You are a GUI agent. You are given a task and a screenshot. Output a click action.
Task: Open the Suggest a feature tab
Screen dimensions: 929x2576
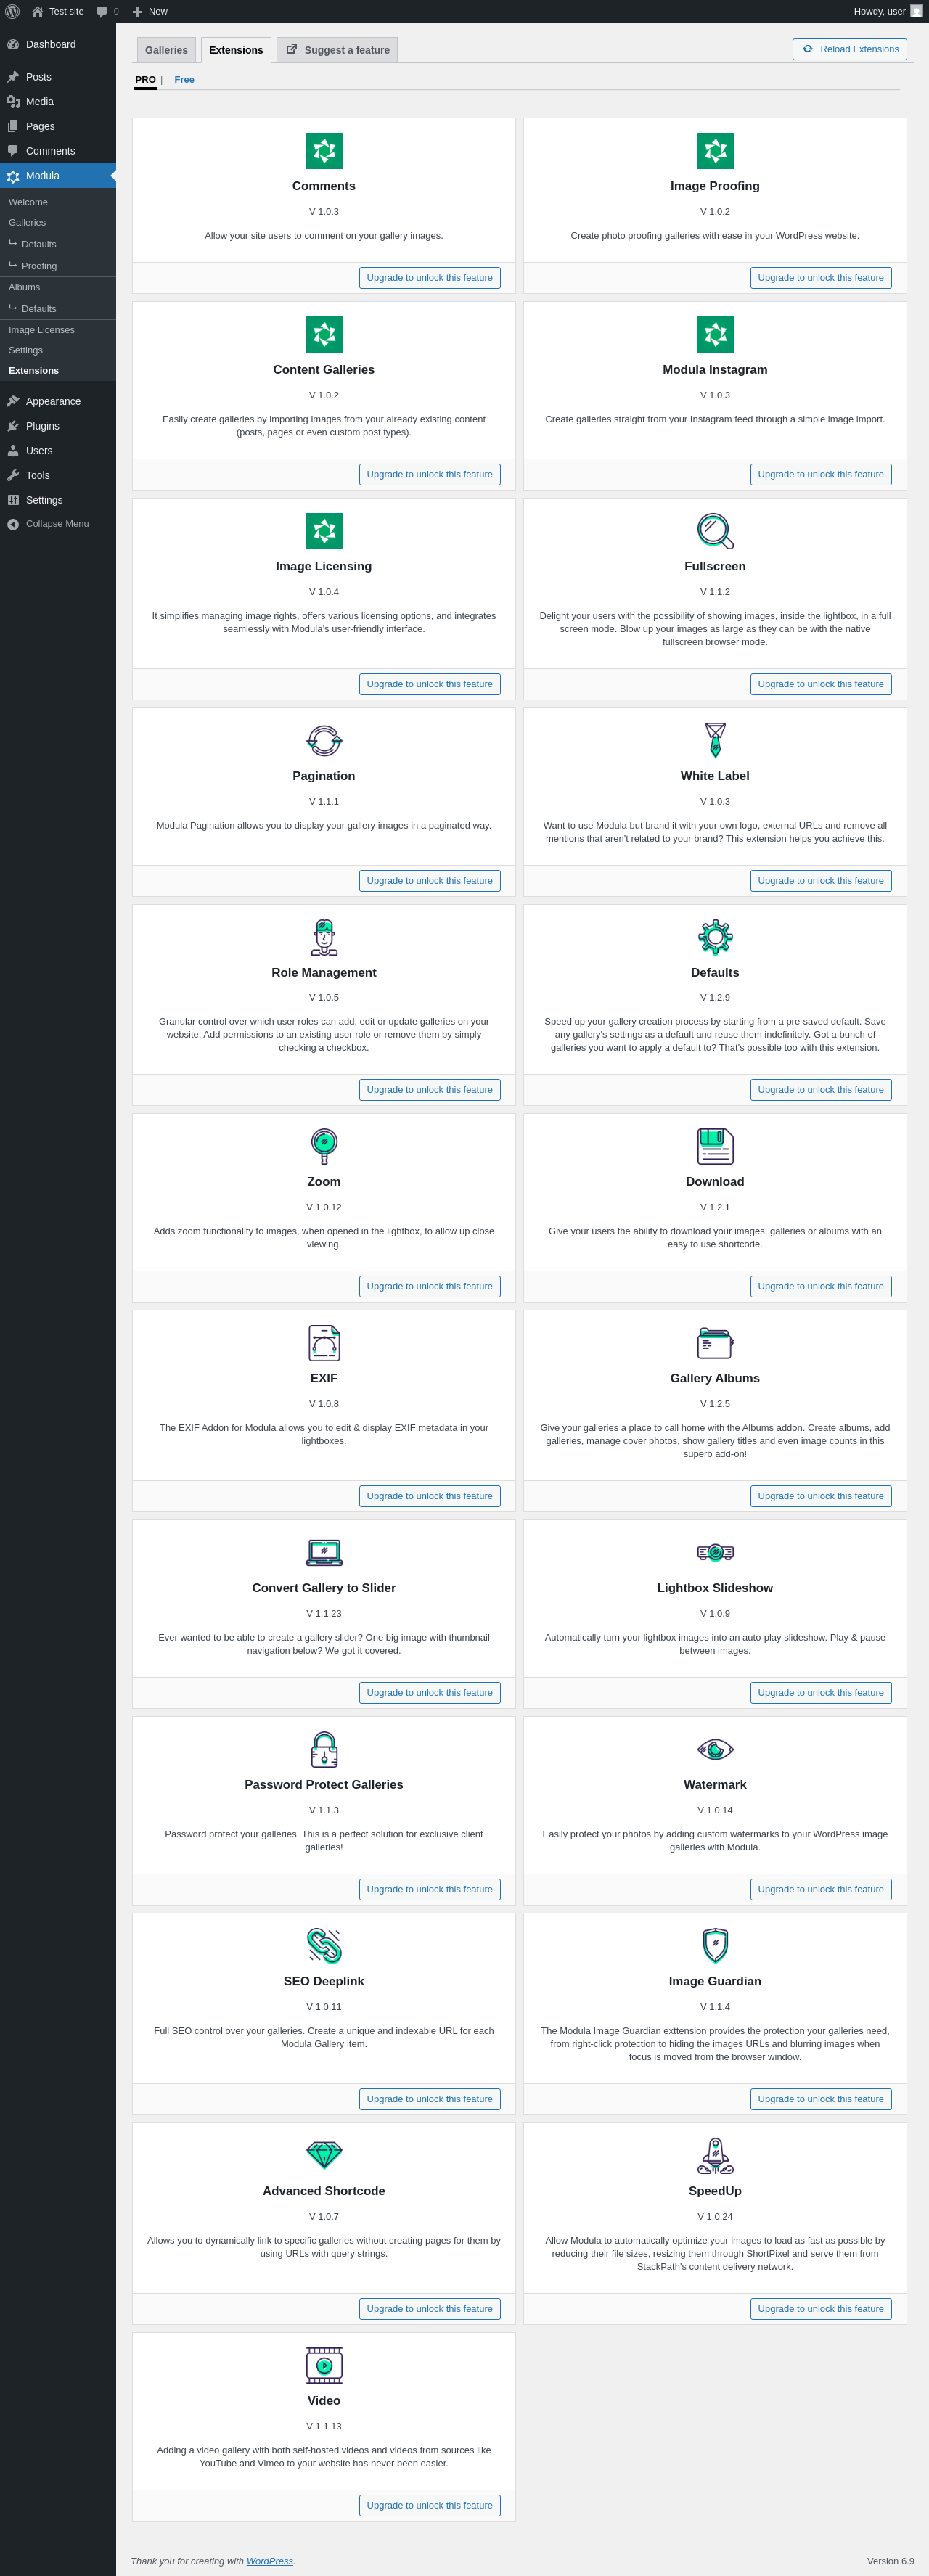click(337, 50)
